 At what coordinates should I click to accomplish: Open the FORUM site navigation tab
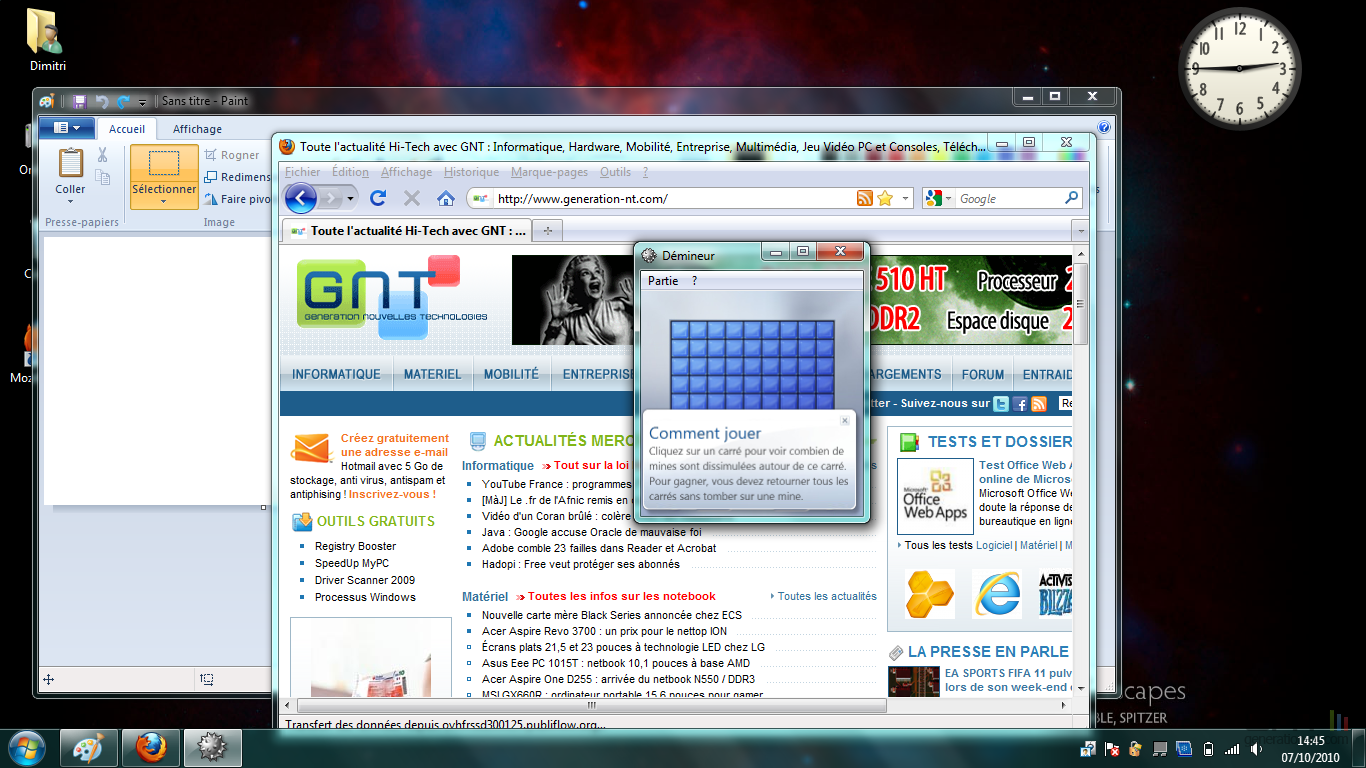[x=983, y=374]
